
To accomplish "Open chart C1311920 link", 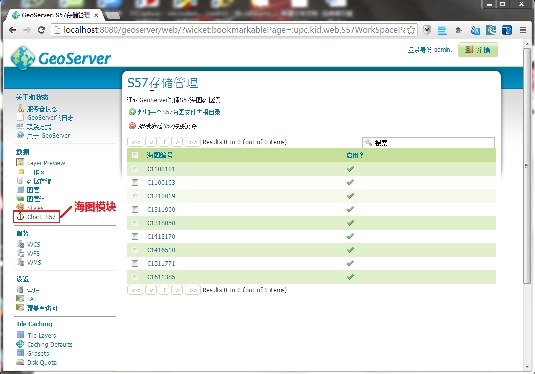I will coord(161,210).
